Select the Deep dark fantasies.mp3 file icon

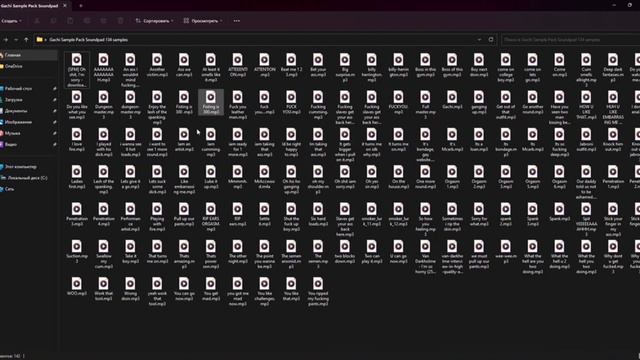(x=613, y=60)
